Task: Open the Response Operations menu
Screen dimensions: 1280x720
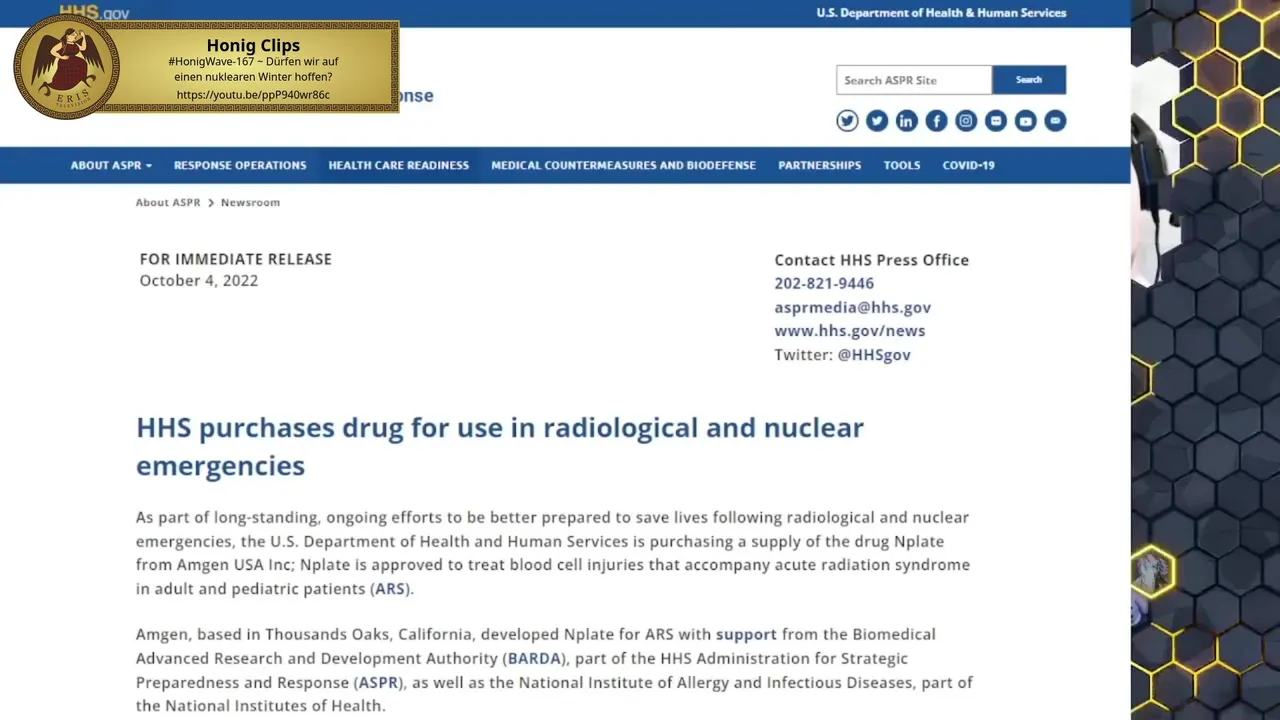Action: pos(240,165)
